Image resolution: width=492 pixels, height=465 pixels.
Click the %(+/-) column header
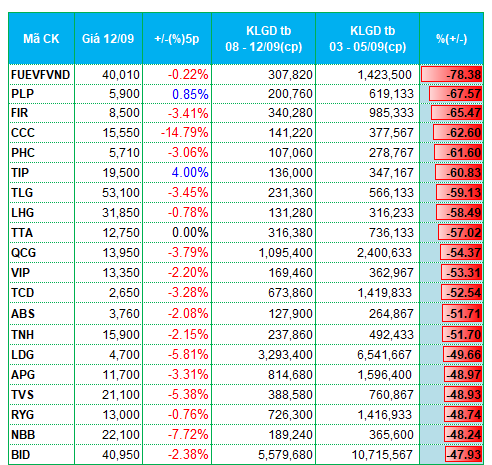452,39
